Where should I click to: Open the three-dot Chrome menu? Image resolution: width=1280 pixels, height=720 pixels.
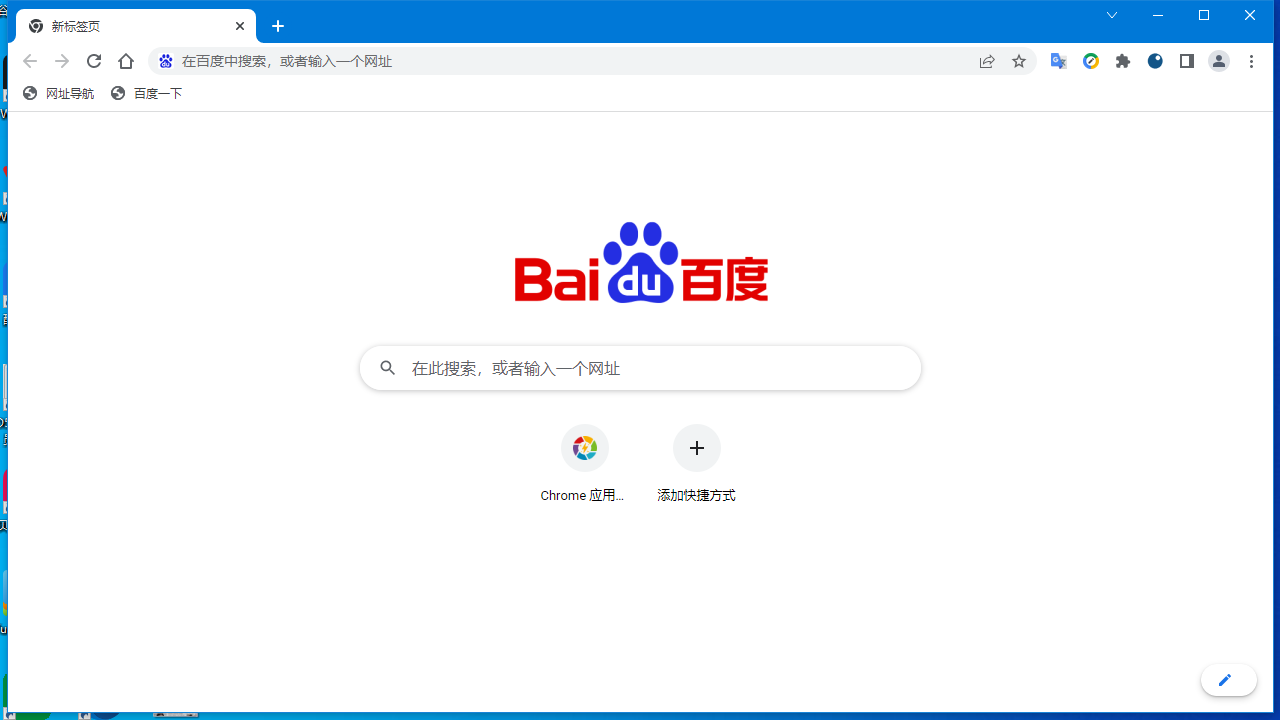click(x=1252, y=61)
